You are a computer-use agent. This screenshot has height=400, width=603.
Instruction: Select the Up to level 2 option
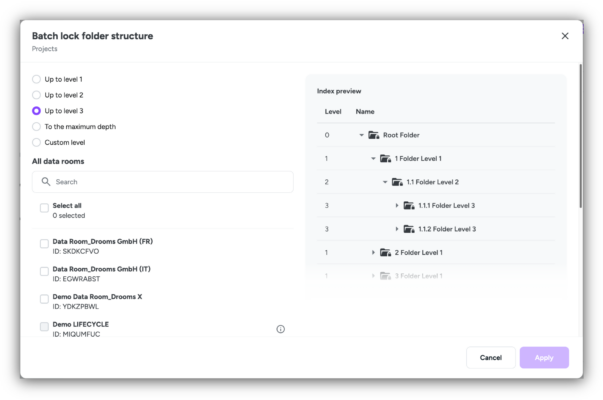(x=36, y=95)
